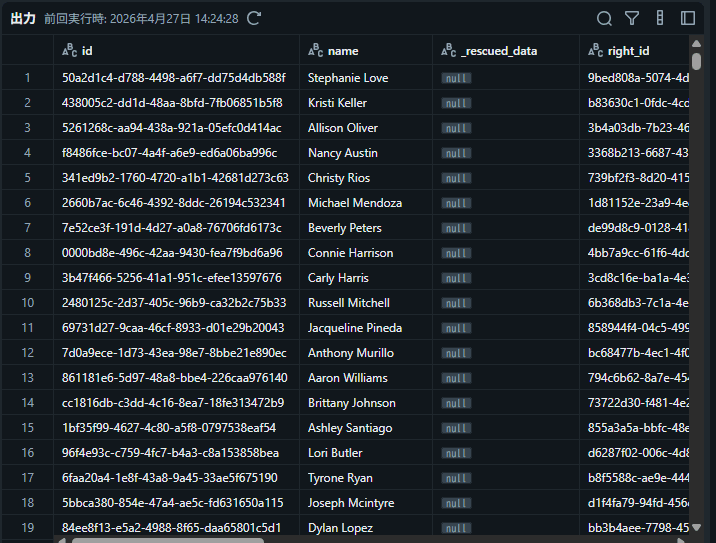Select the cell with name Aaron Williams

tap(366, 378)
